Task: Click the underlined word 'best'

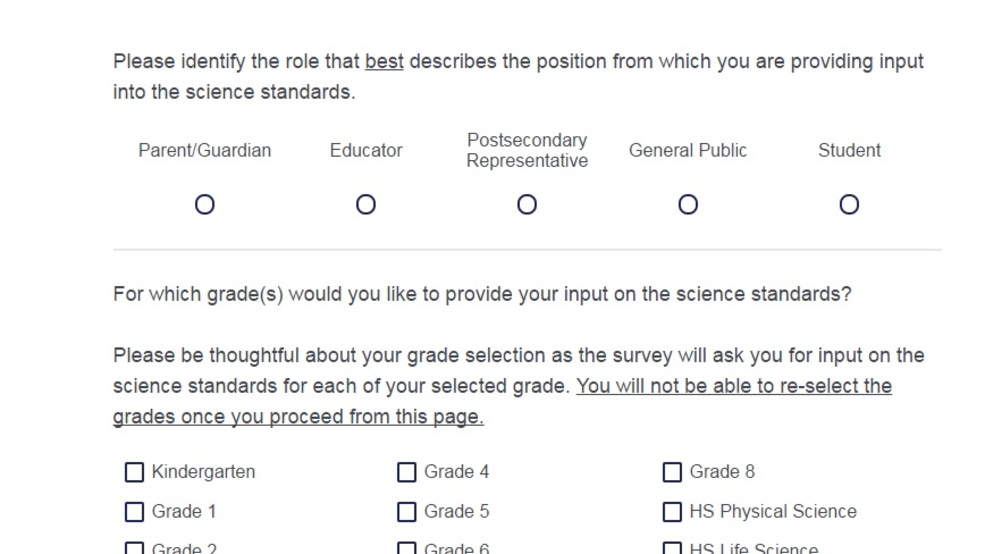Action: (x=384, y=62)
